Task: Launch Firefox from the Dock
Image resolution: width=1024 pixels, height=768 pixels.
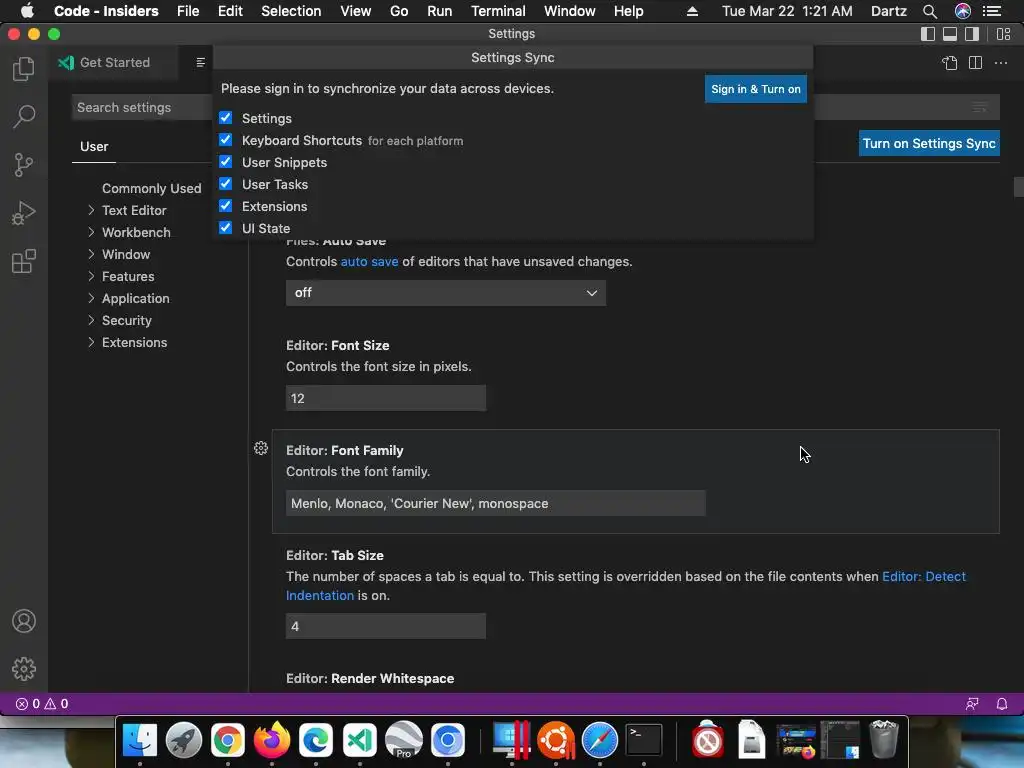Action: [x=272, y=740]
